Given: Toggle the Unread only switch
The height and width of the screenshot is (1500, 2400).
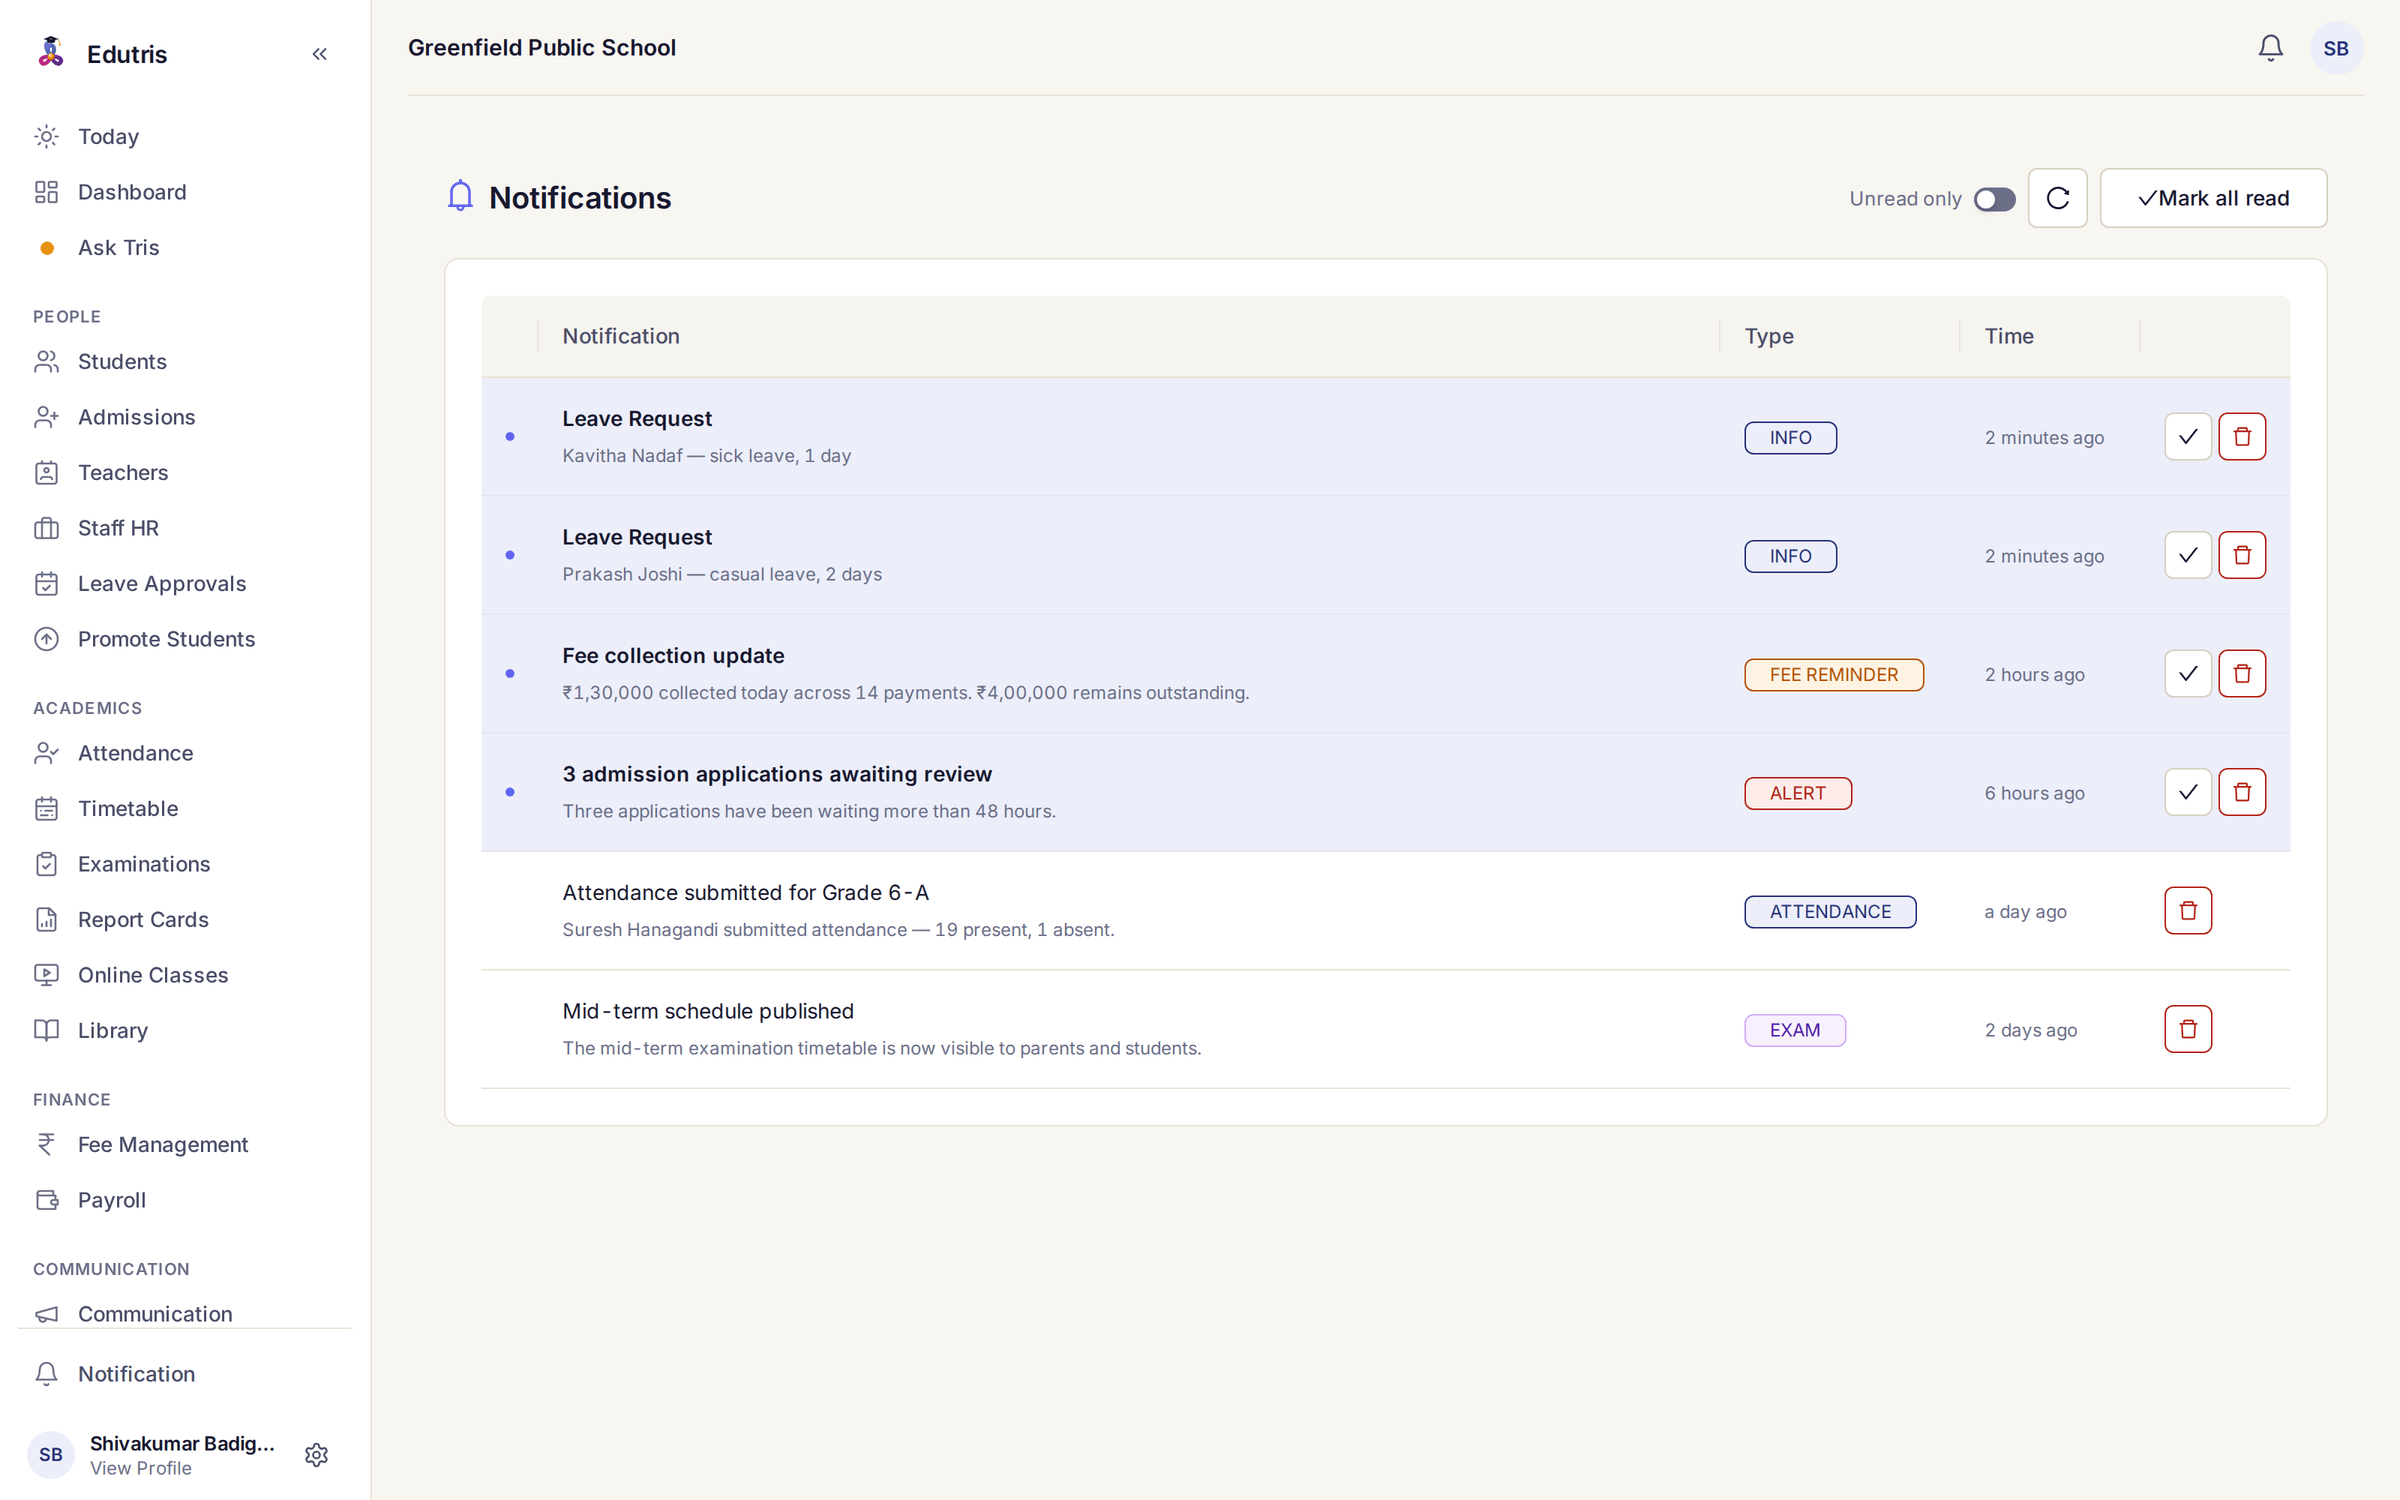Looking at the screenshot, I should 1994,199.
